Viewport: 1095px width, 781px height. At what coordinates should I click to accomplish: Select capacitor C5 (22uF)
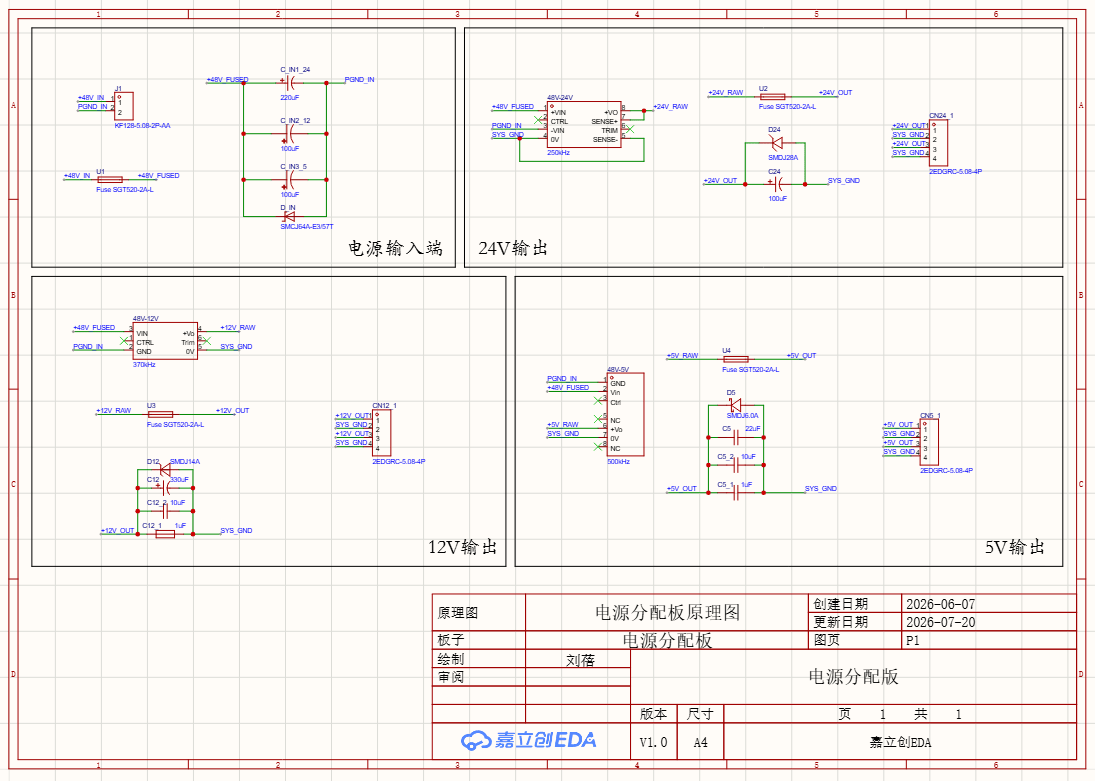[x=735, y=437]
